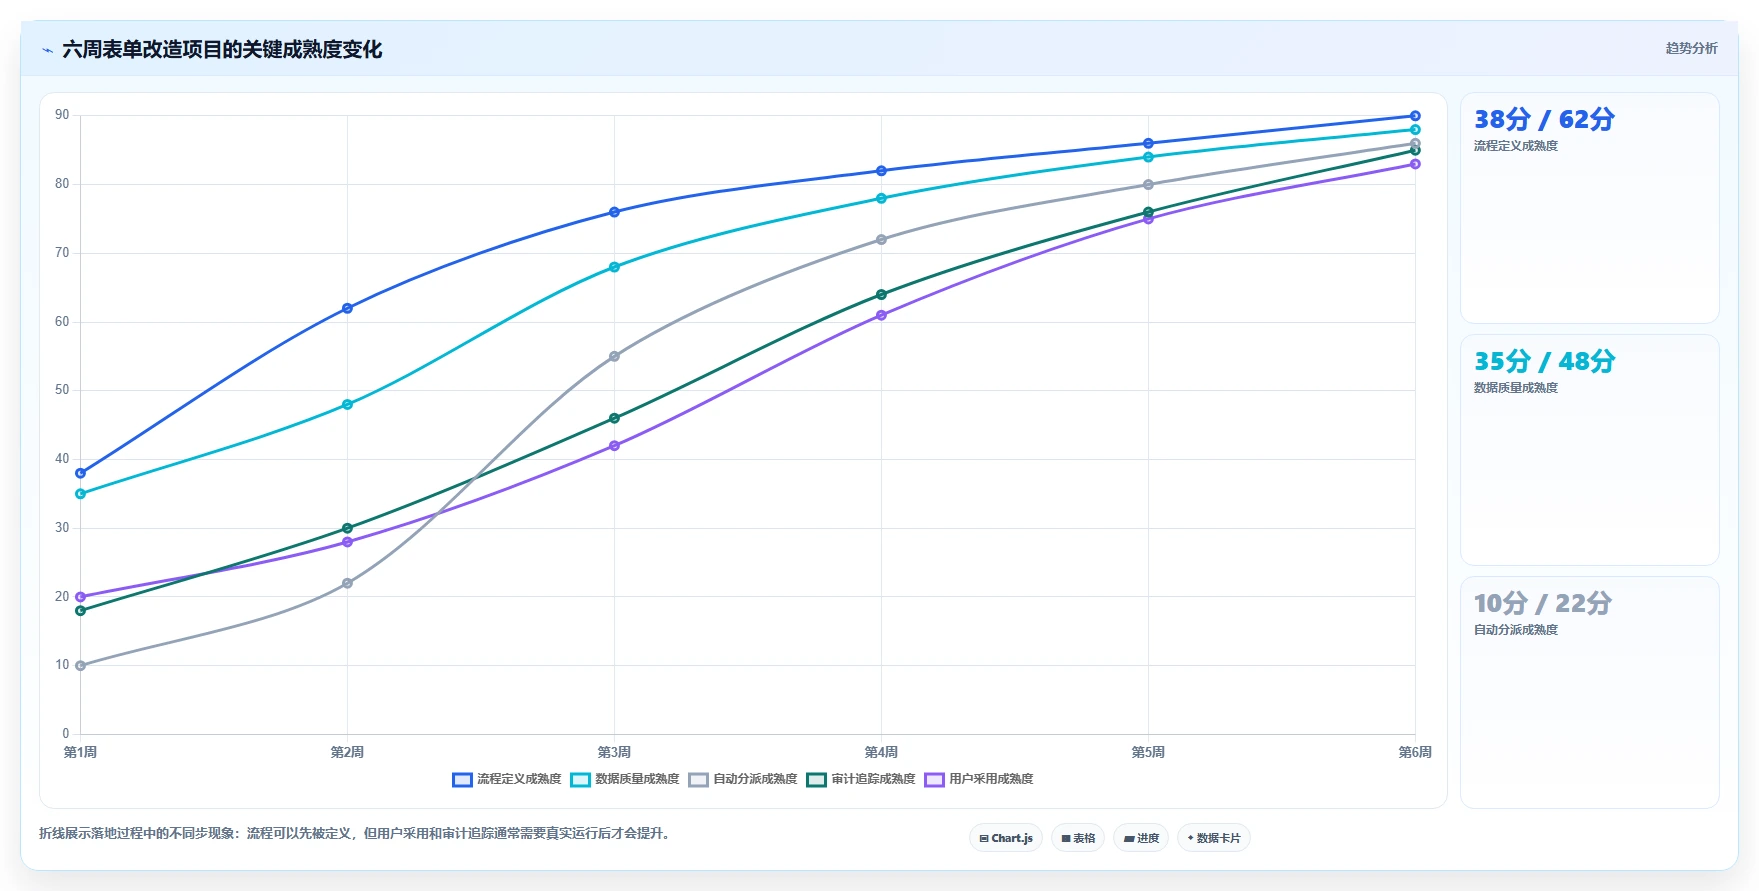Image resolution: width=1759 pixels, height=891 pixels.
Task: Select the 10分 / 22分 card value
Action: [1542, 603]
